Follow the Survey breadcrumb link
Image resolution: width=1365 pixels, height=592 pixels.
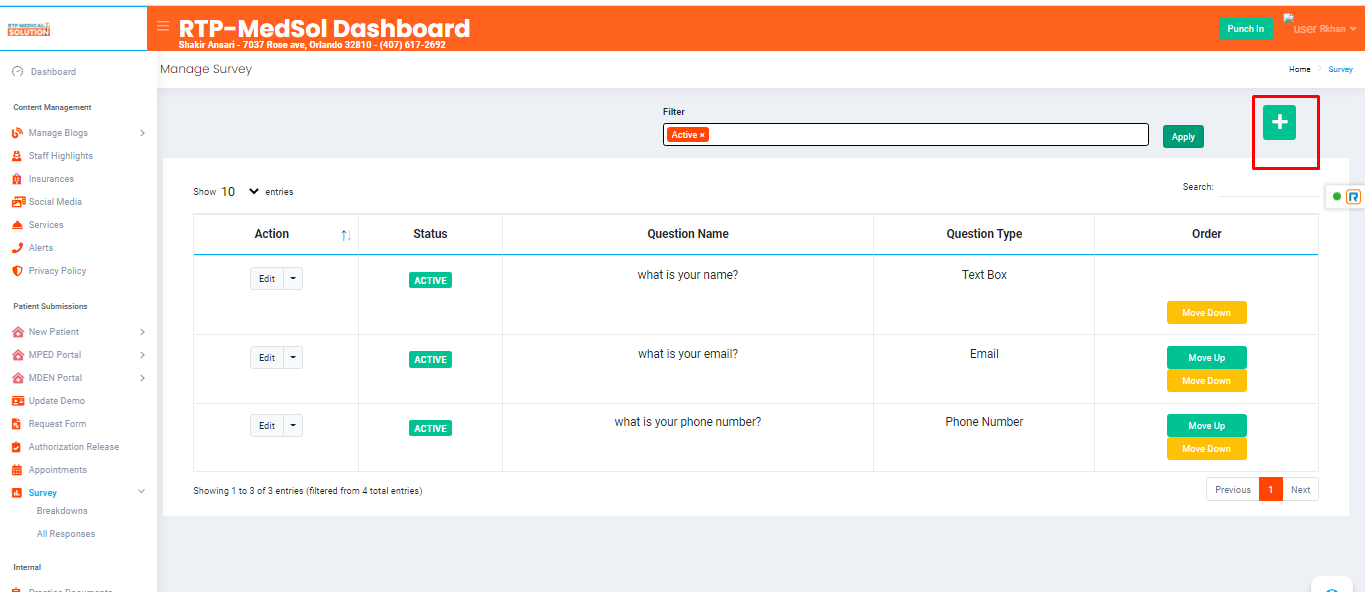point(1341,70)
